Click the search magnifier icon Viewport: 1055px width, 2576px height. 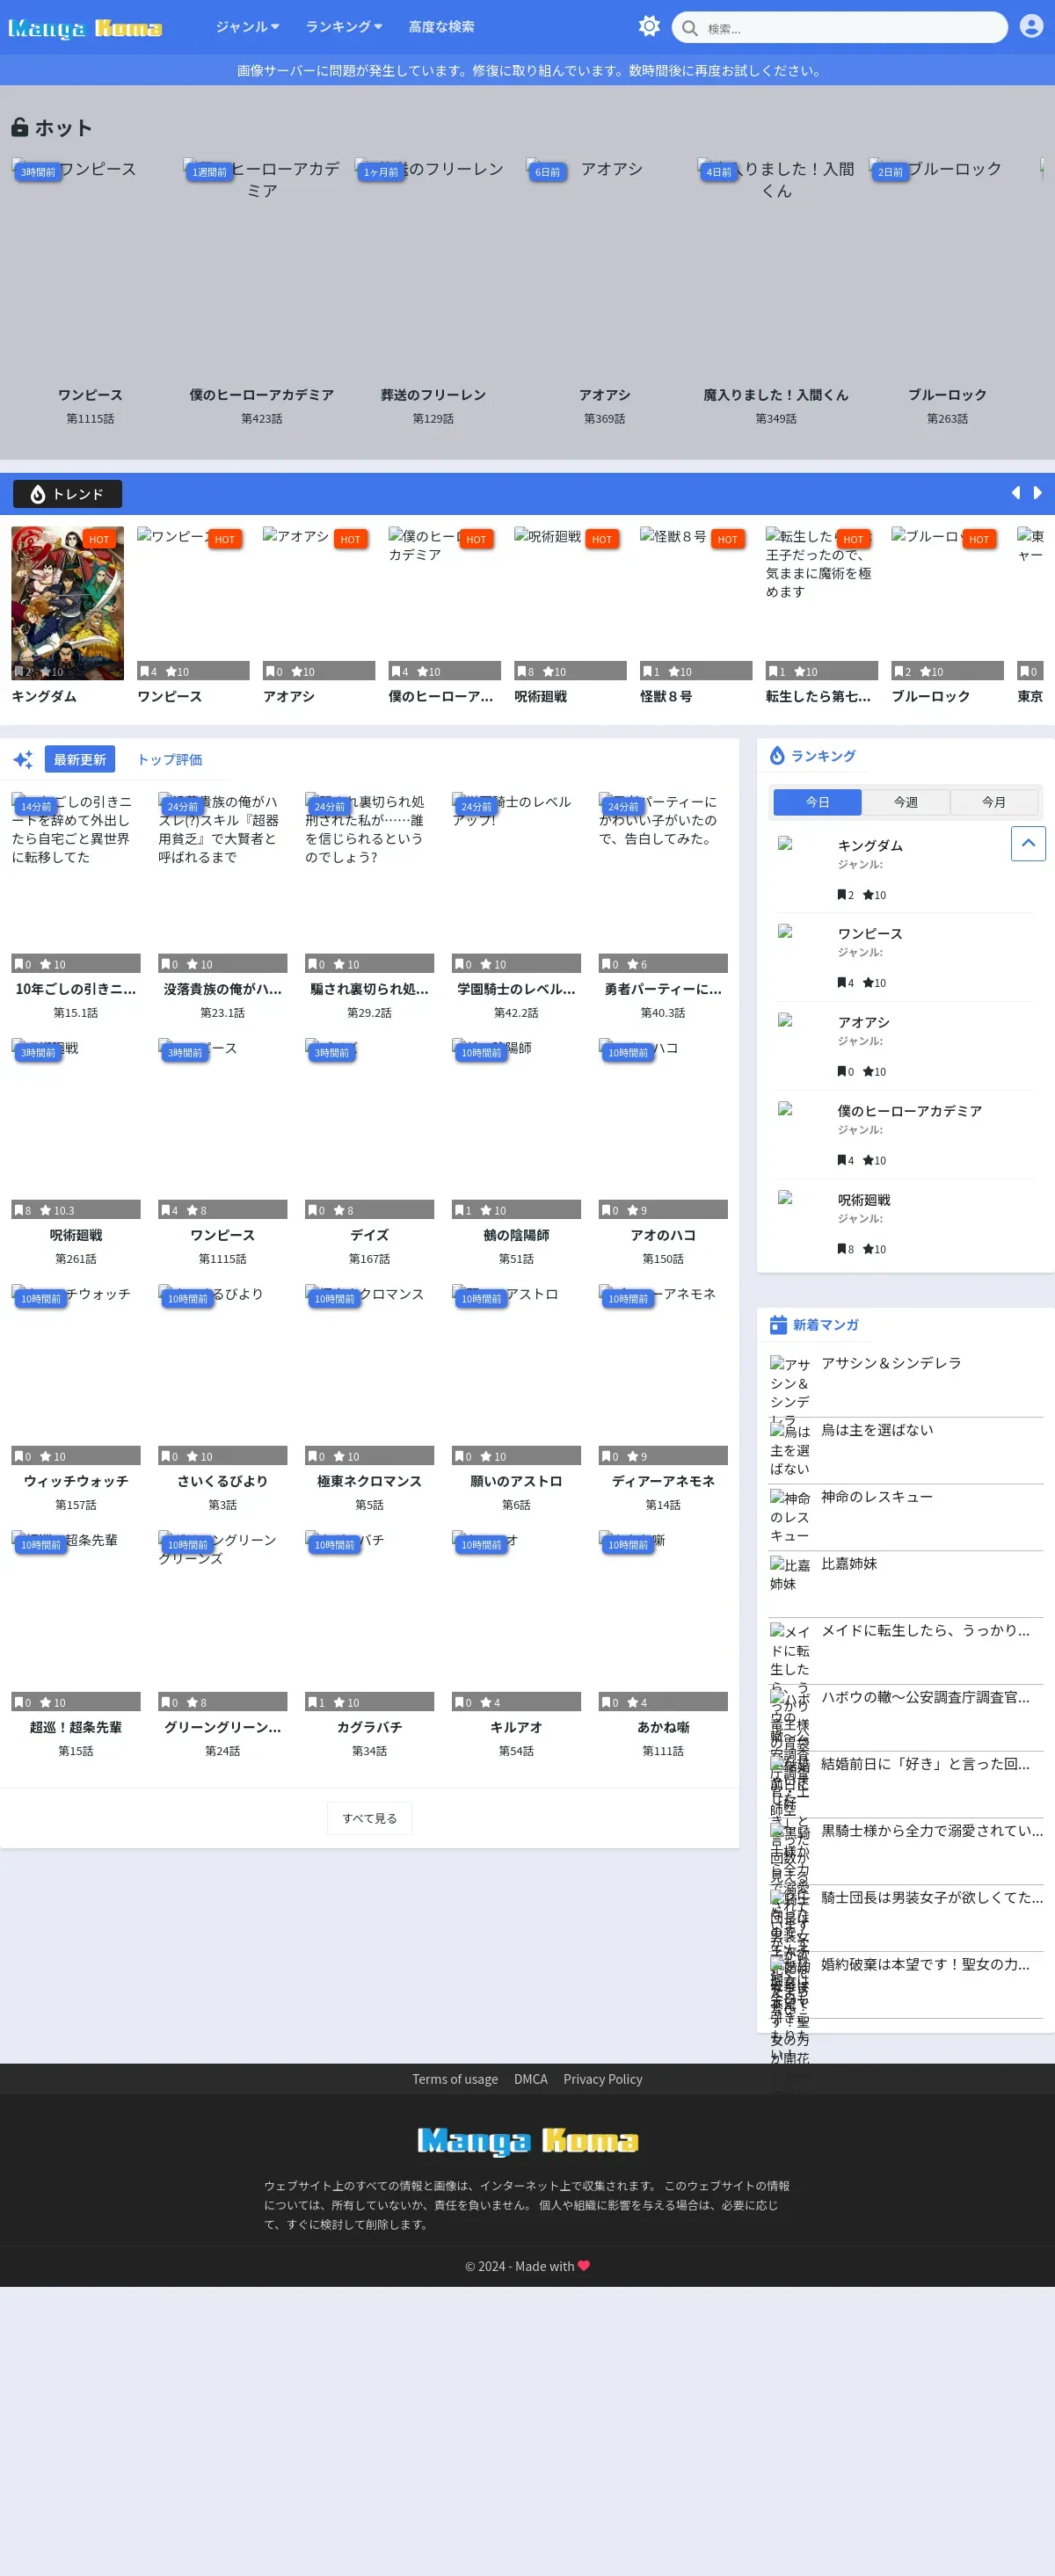click(x=690, y=28)
